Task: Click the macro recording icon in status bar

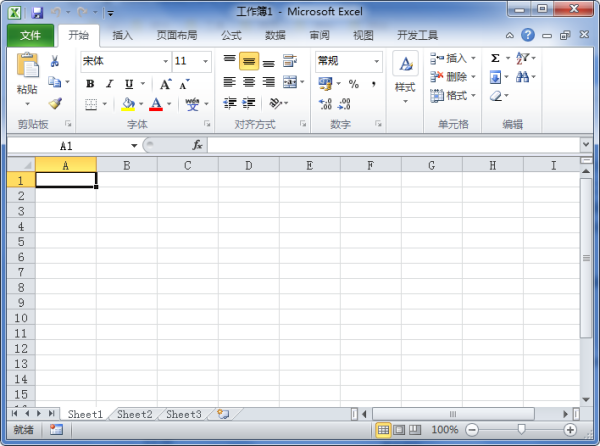Action: (x=56, y=430)
